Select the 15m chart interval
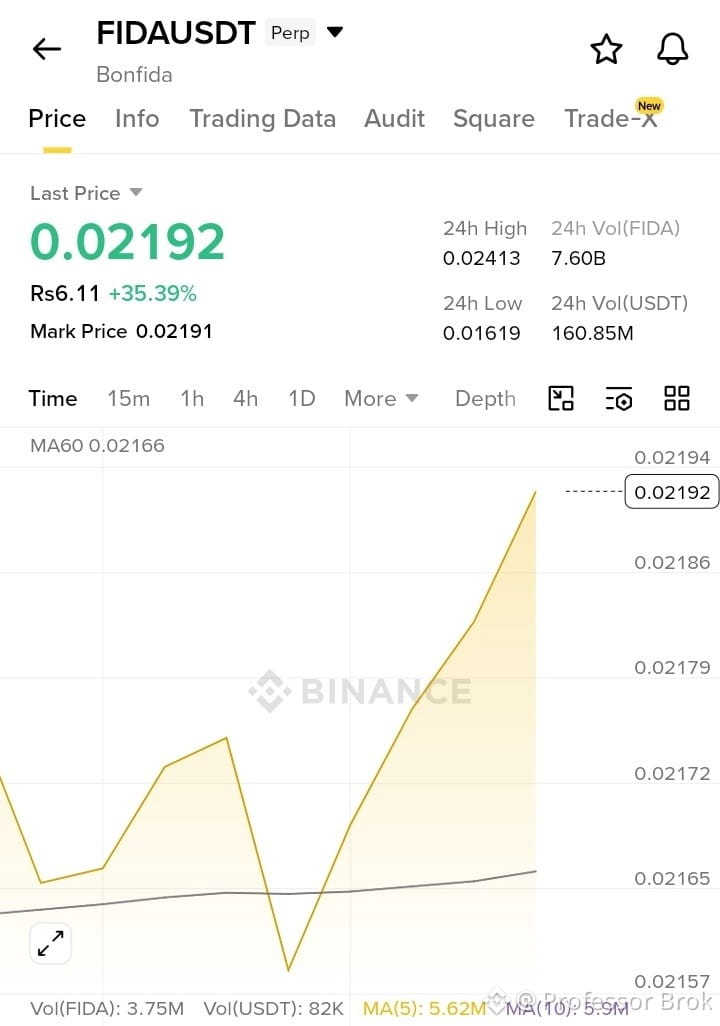 pyautogui.click(x=128, y=398)
